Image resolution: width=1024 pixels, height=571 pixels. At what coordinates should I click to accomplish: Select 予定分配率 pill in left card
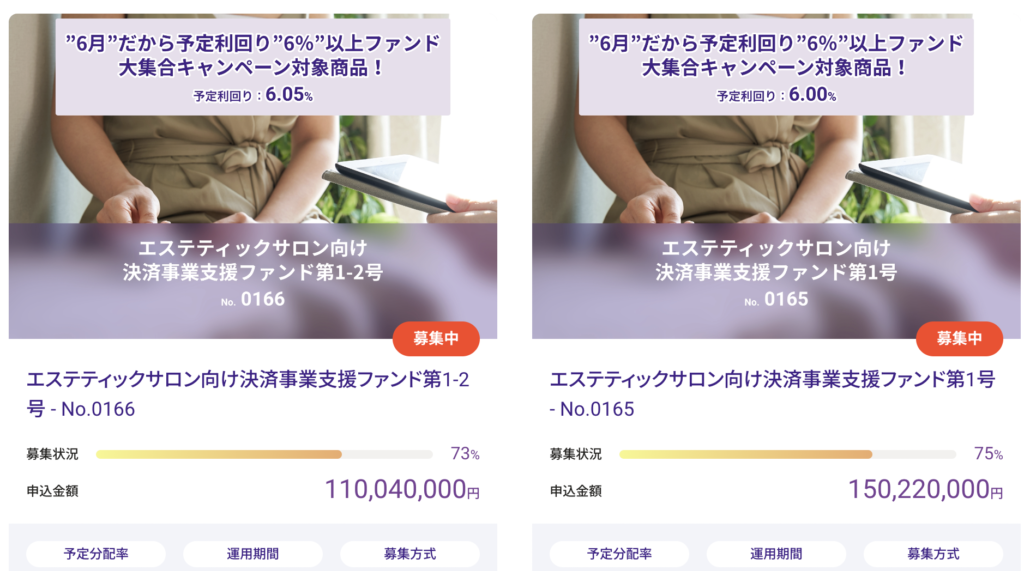coord(96,554)
